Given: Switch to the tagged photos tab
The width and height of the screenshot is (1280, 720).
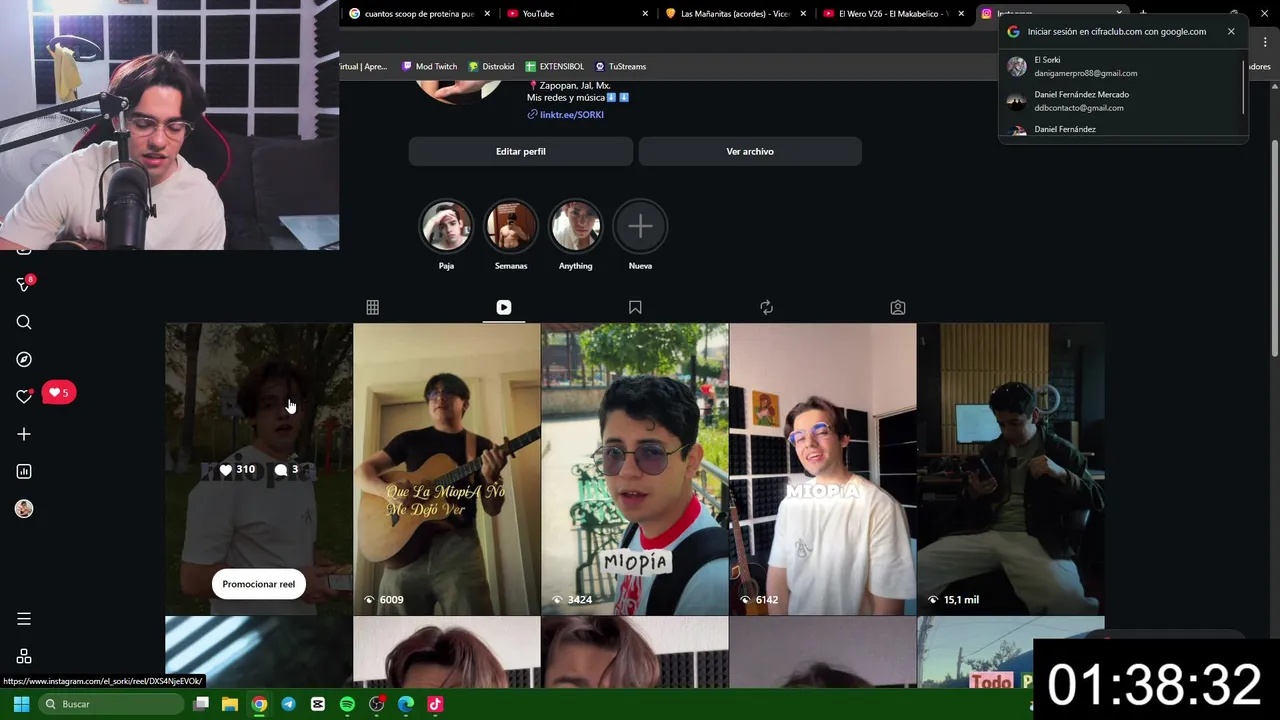Looking at the screenshot, I should tap(898, 307).
